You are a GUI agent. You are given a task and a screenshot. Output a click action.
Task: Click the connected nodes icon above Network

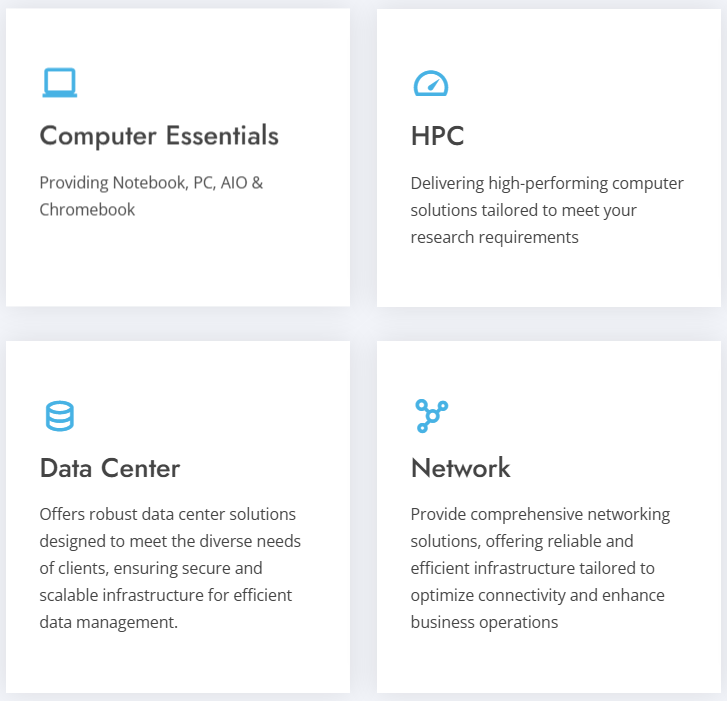[430, 416]
